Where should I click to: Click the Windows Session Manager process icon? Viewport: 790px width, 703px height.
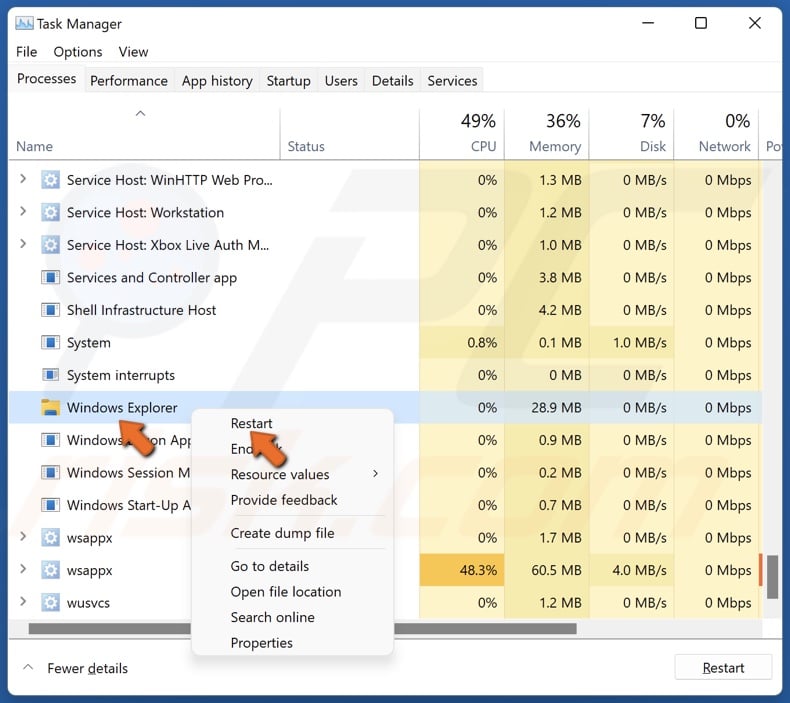pos(50,473)
